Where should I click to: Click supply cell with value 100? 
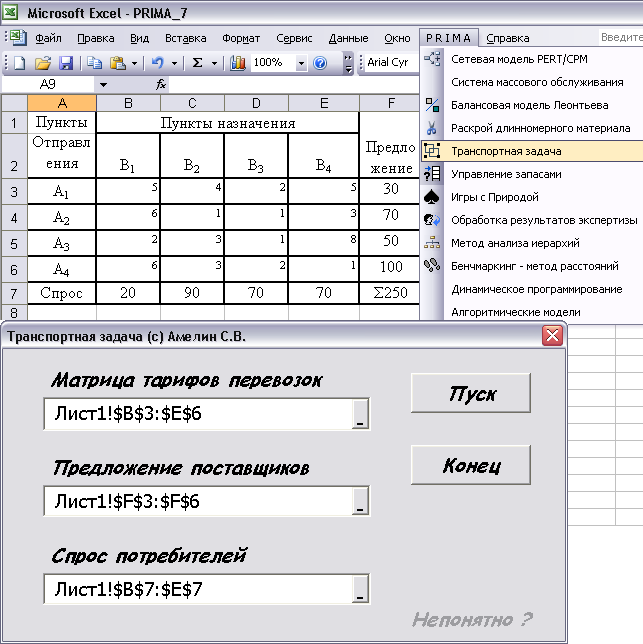(x=390, y=267)
